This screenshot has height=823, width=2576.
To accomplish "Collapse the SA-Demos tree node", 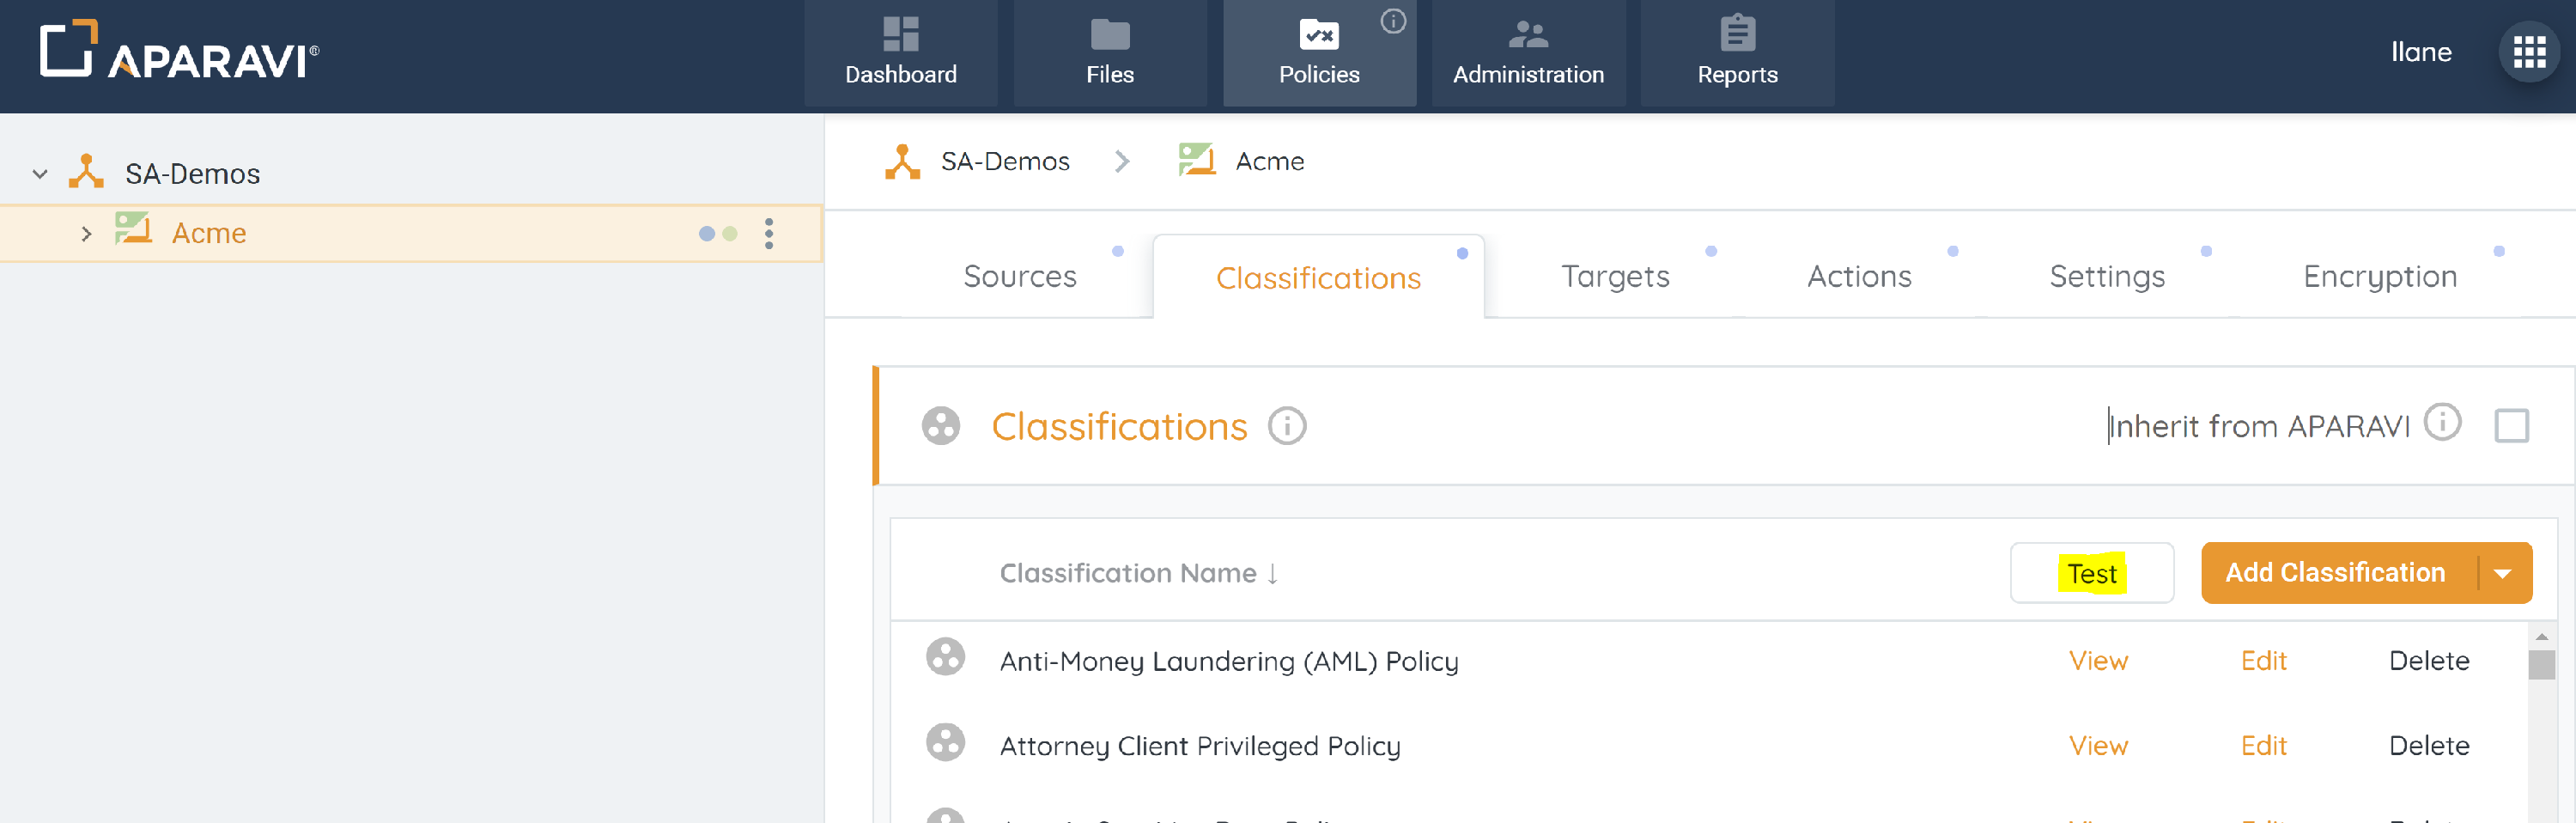I will click(x=40, y=174).
